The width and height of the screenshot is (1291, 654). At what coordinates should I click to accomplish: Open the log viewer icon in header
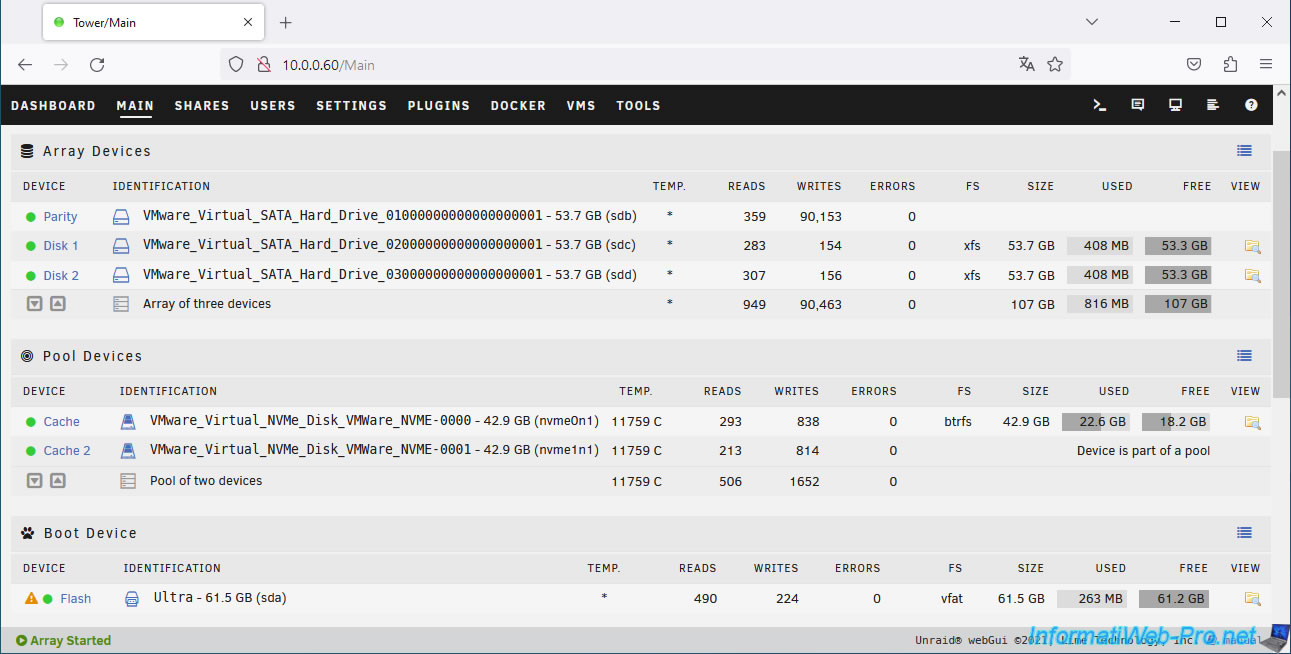tap(1213, 105)
